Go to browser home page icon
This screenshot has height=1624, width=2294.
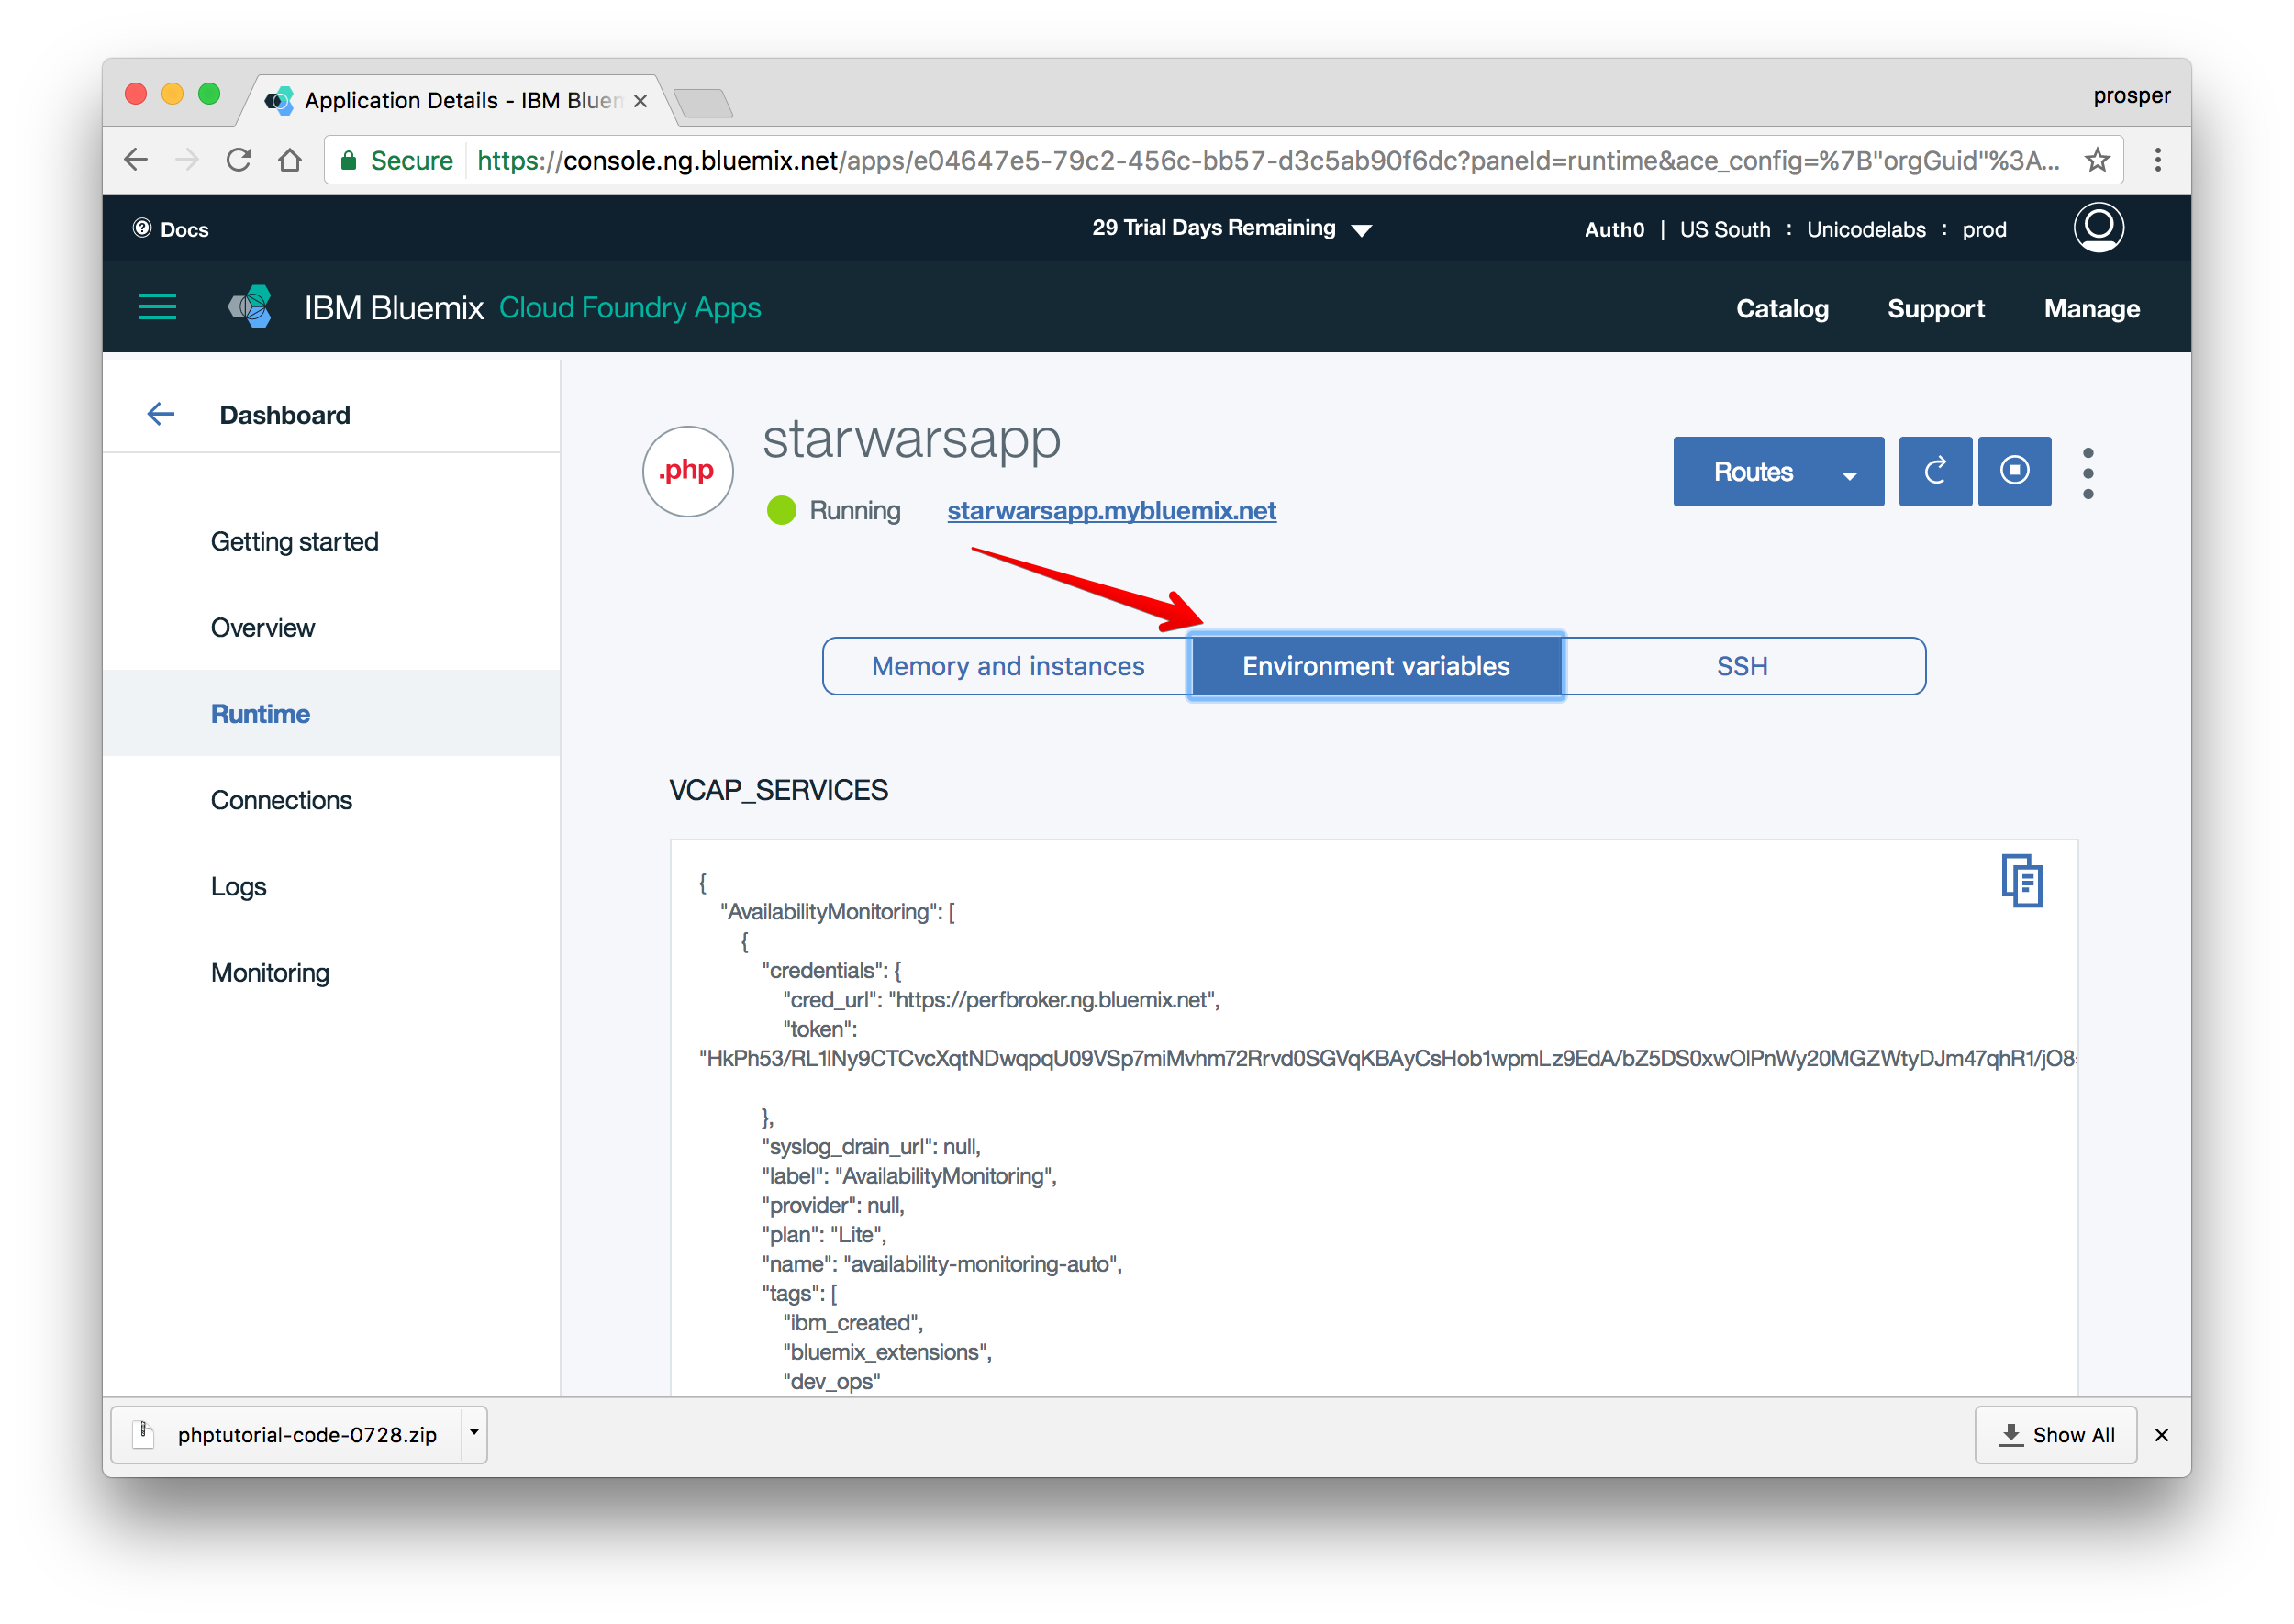[290, 160]
